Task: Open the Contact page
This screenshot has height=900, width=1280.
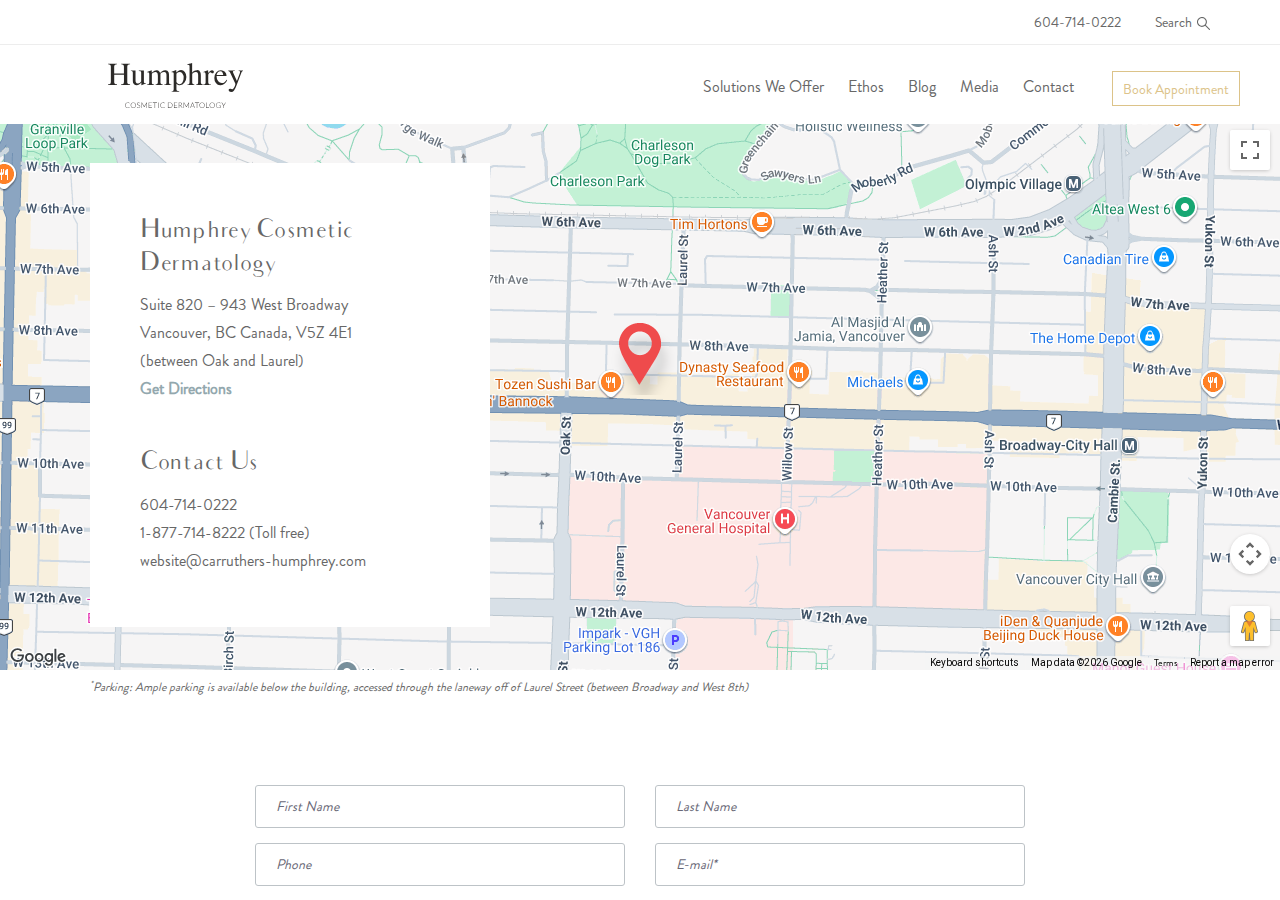Action: coord(1048,87)
